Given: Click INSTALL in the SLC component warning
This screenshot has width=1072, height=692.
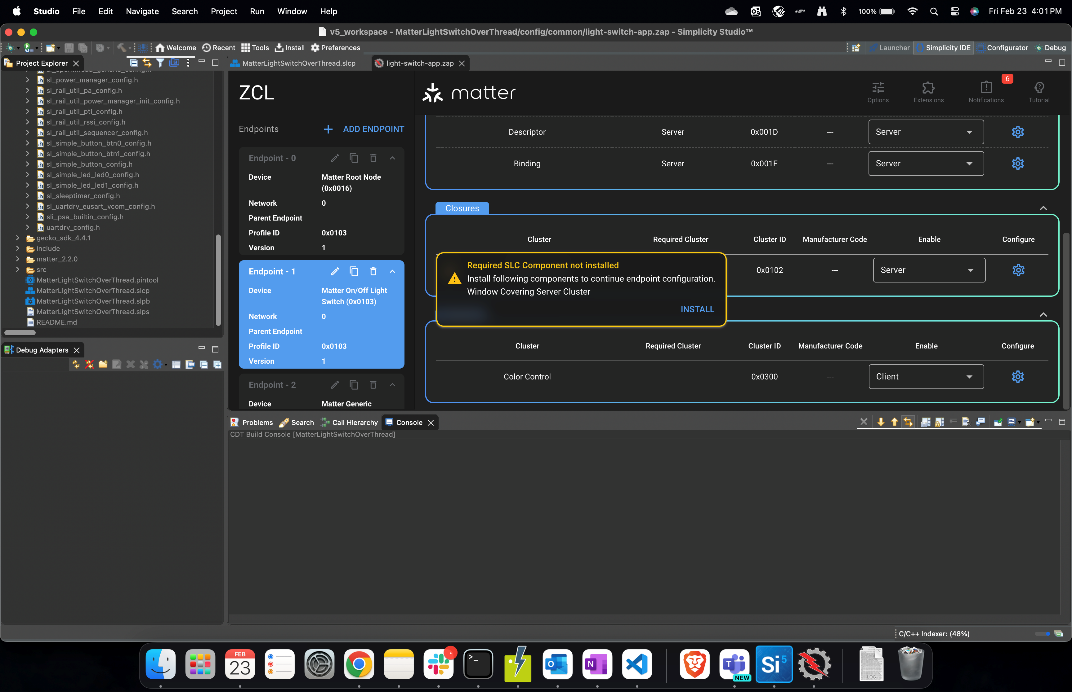Looking at the screenshot, I should coord(697,309).
